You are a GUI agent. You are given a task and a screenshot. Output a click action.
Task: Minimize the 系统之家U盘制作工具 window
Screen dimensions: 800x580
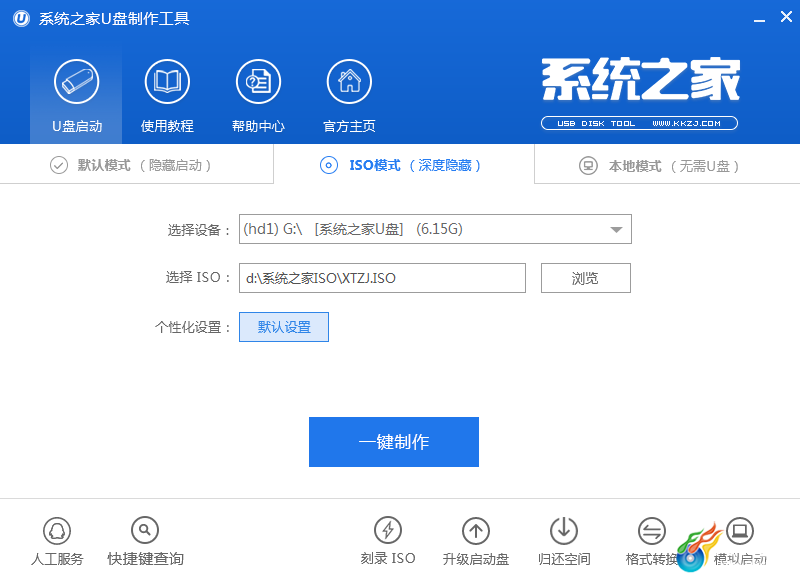click(760, 19)
